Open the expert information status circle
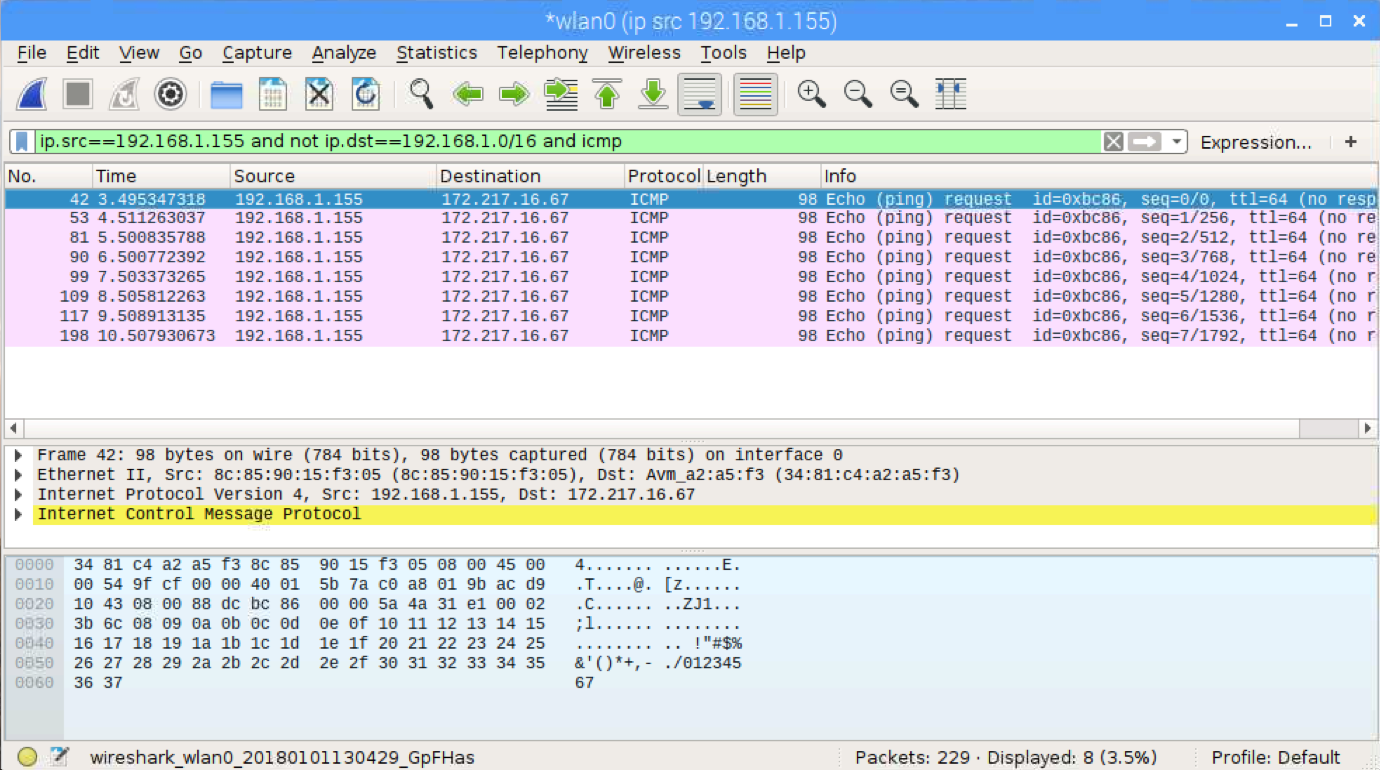The height and width of the screenshot is (770, 1380). pyautogui.click(x=27, y=757)
